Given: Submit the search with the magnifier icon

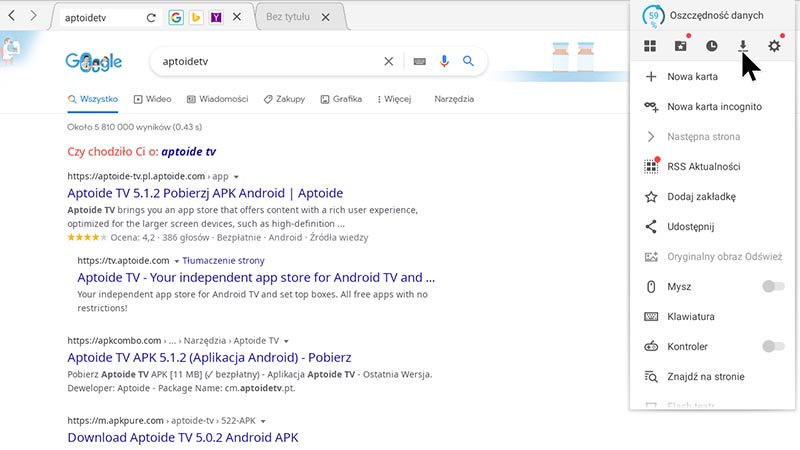Looking at the screenshot, I should (468, 61).
